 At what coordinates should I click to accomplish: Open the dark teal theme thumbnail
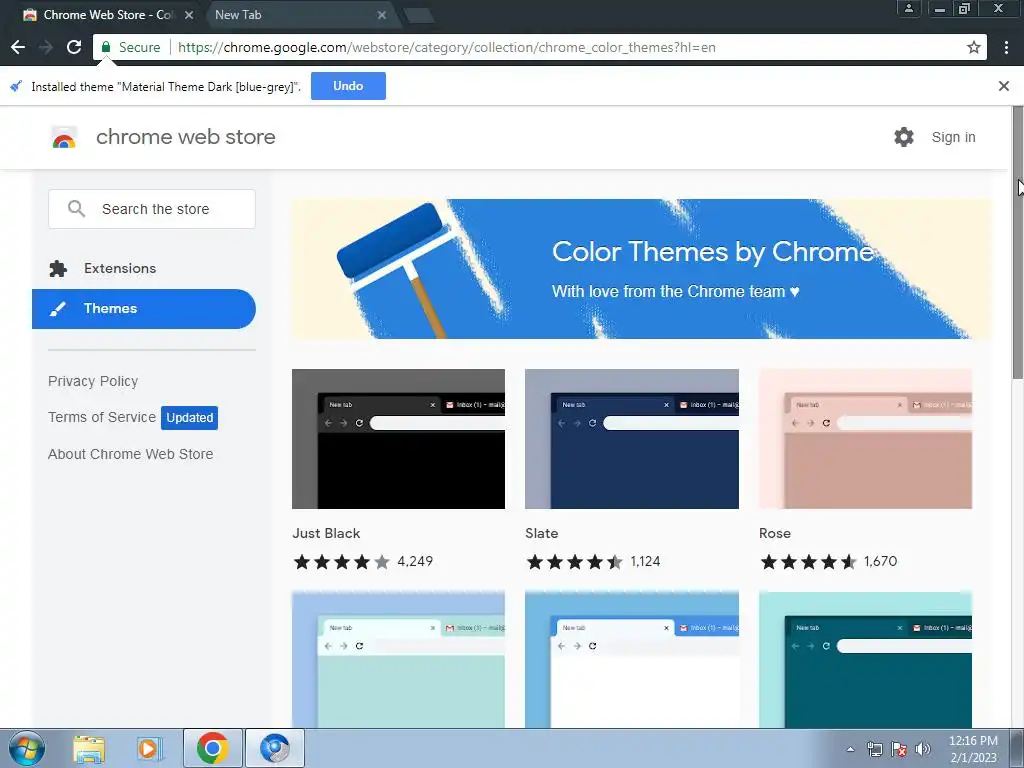[865, 660]
